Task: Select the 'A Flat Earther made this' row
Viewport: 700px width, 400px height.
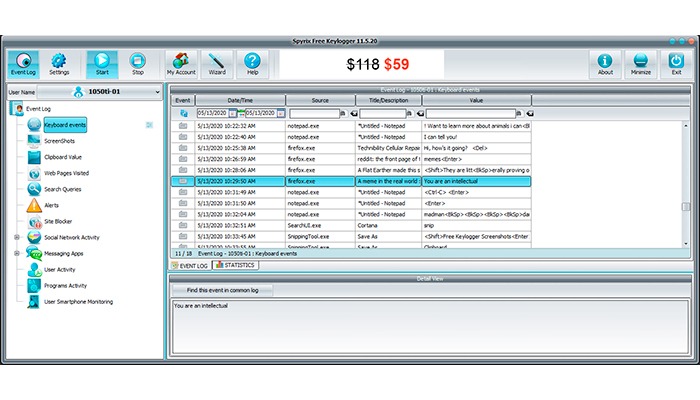Action: pyautogui.click(x=351, y=170)
